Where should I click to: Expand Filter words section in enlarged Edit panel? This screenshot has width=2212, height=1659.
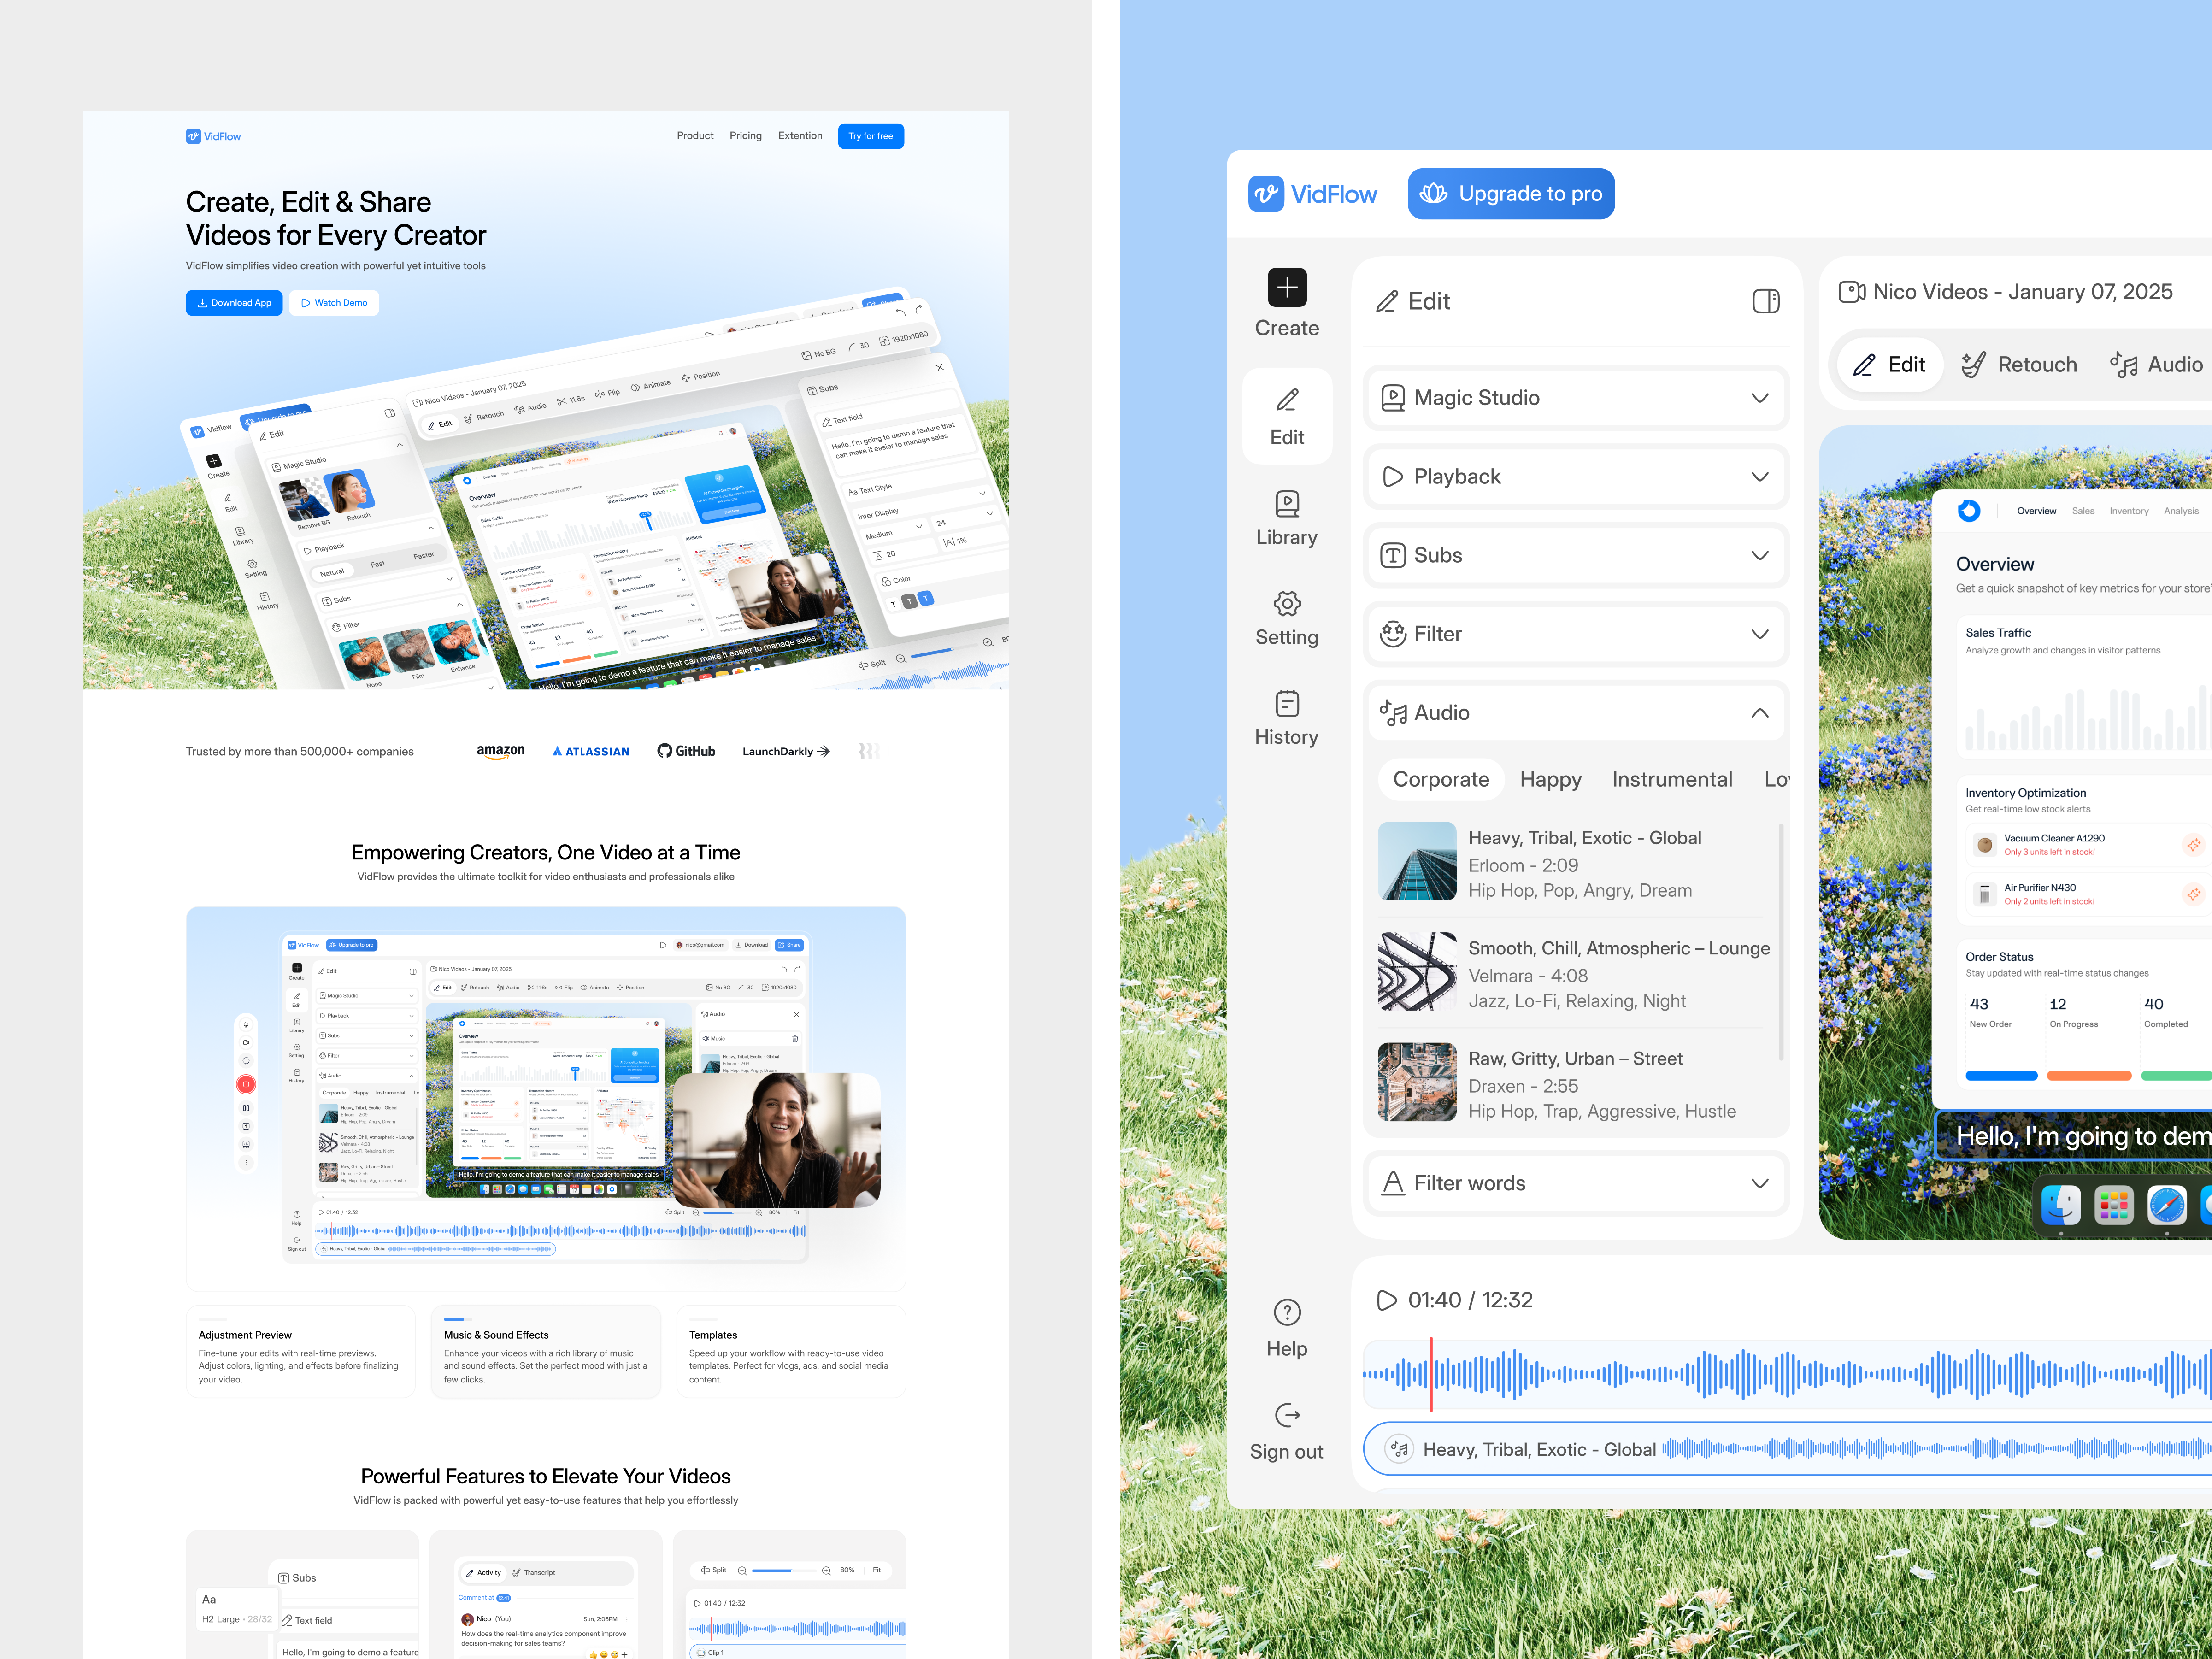point(1576,1183)
